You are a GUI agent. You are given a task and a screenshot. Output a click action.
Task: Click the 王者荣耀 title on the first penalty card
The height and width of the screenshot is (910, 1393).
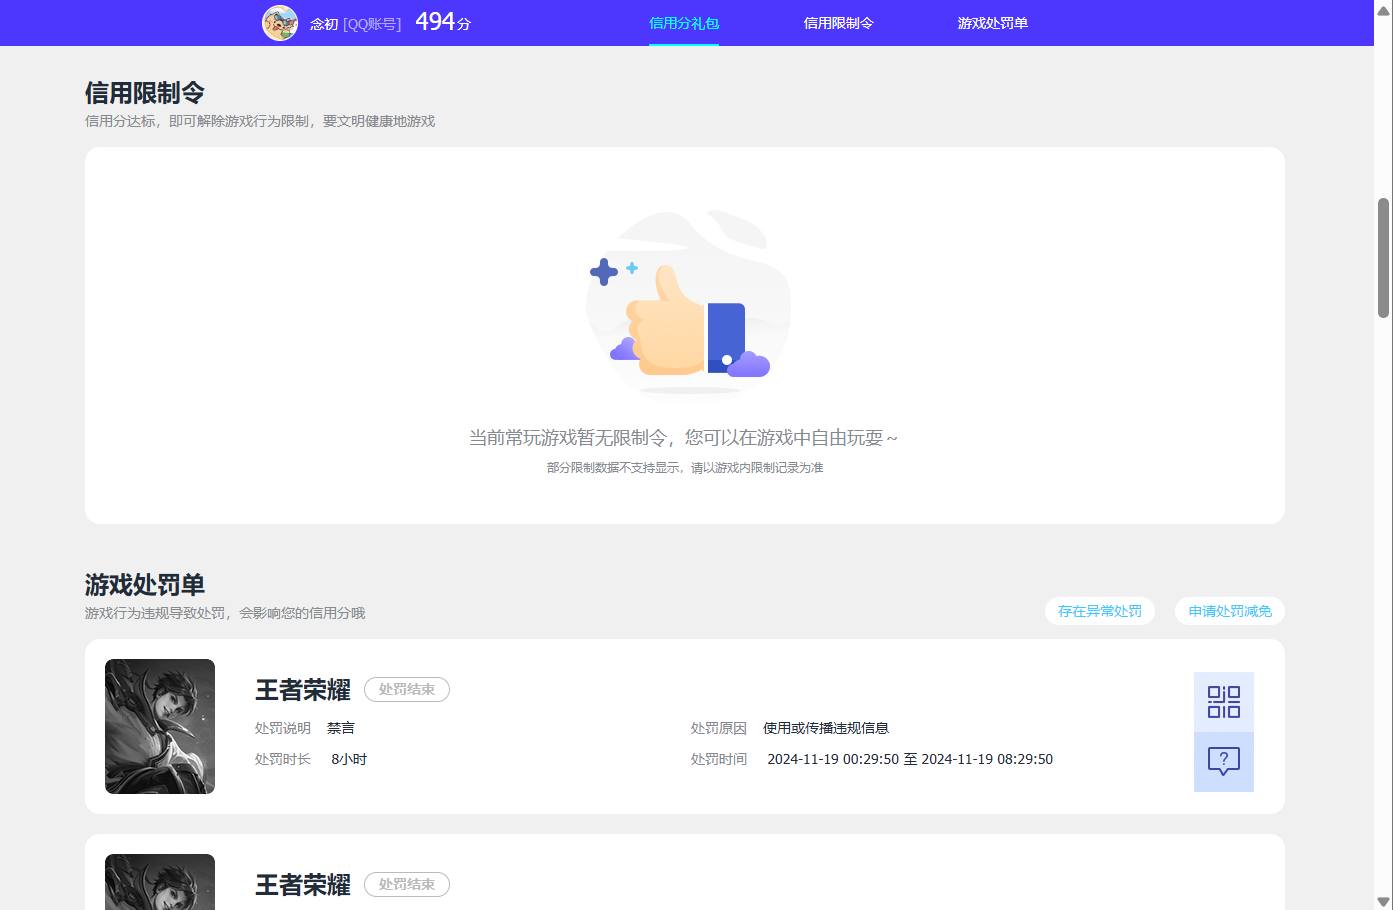click(x=302, y=690)
